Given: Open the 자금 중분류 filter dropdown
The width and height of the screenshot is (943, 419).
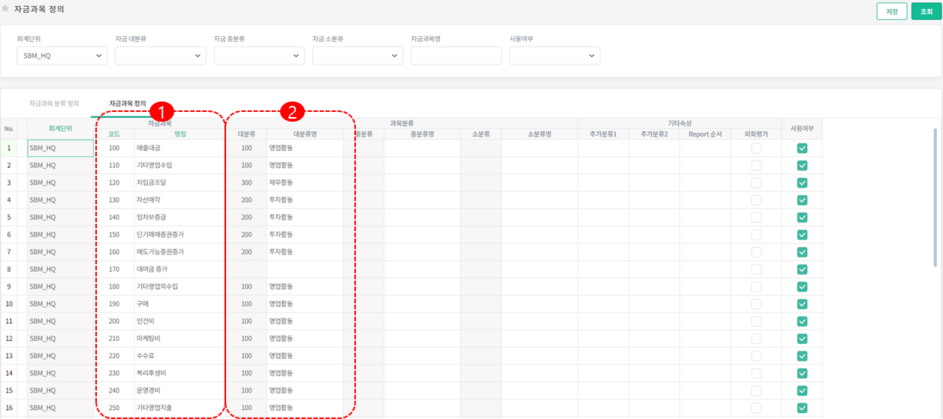Looking at the screenshot, I should tap(258, 56).
